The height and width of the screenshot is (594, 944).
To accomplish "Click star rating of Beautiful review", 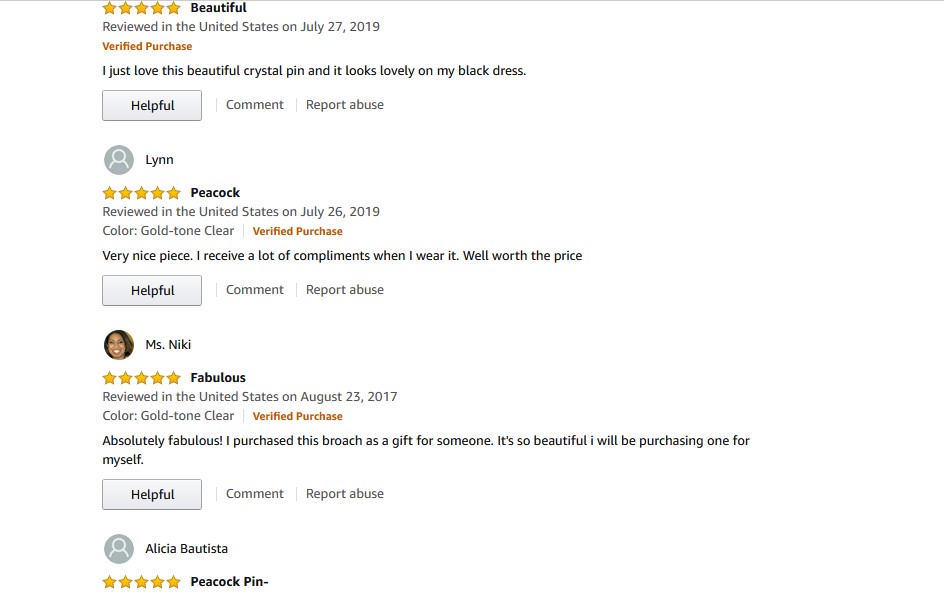I will [x=142, y=8].
